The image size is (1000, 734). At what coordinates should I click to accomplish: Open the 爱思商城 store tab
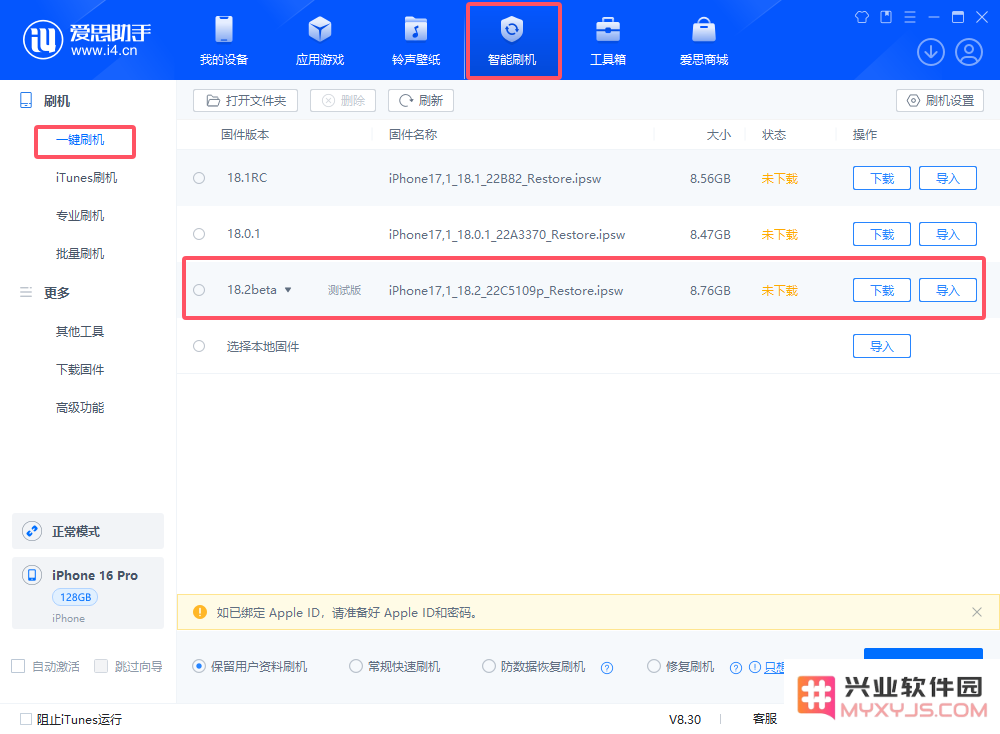coord(703,41)
